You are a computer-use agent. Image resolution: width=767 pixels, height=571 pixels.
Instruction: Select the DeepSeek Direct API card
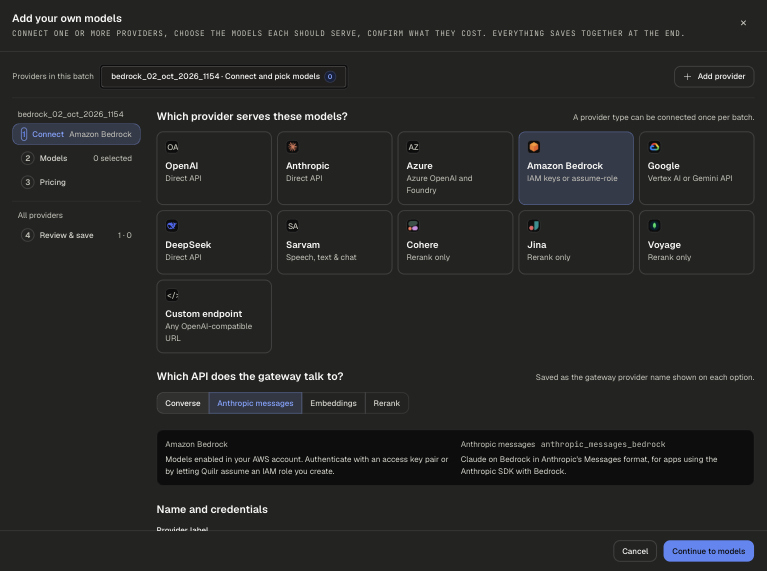tap(214, 242)
